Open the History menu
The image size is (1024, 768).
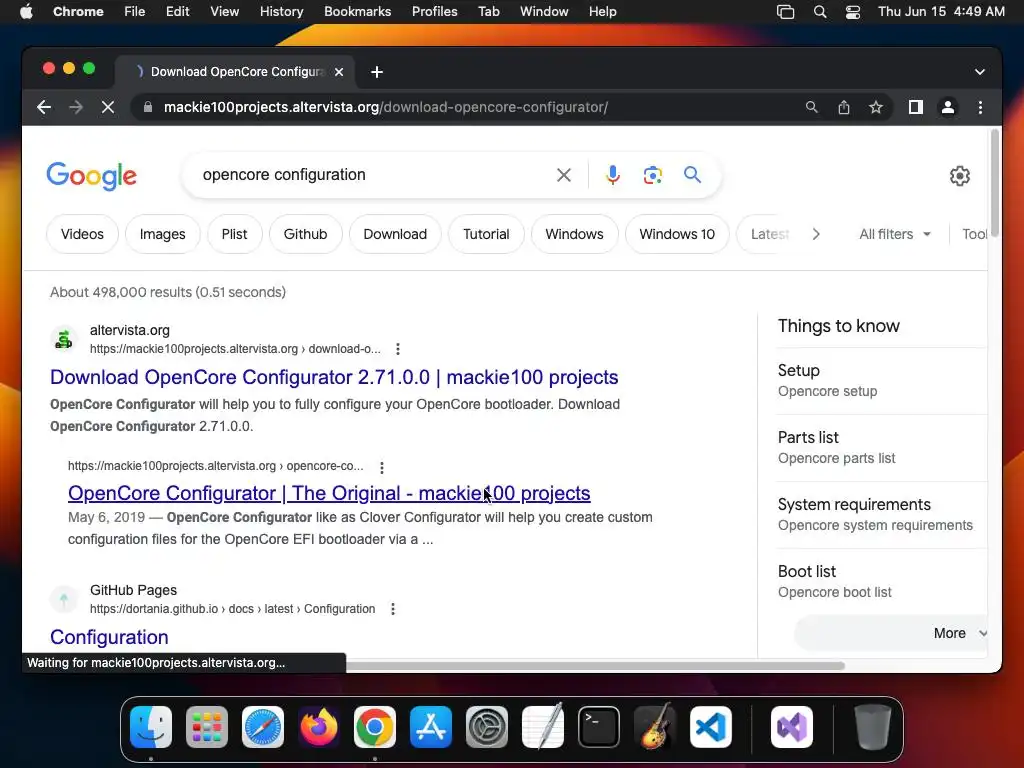[x=281, y=12]
